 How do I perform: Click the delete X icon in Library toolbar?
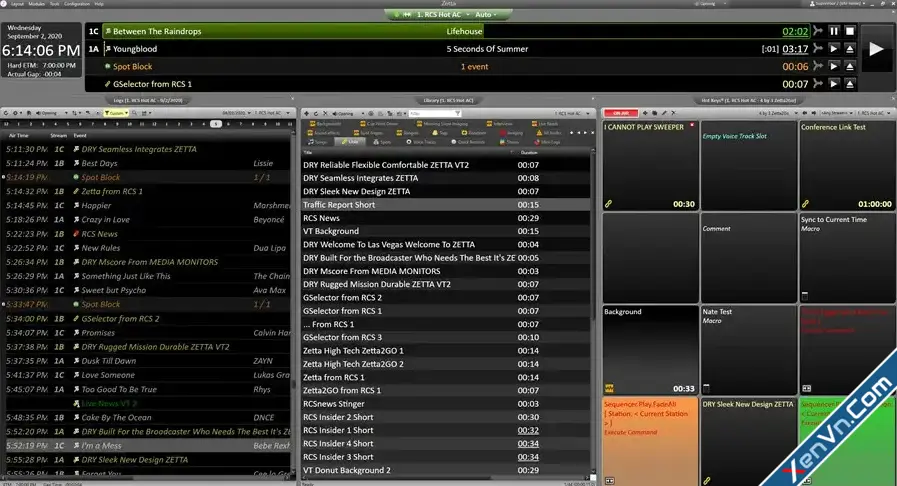(326, 114)
